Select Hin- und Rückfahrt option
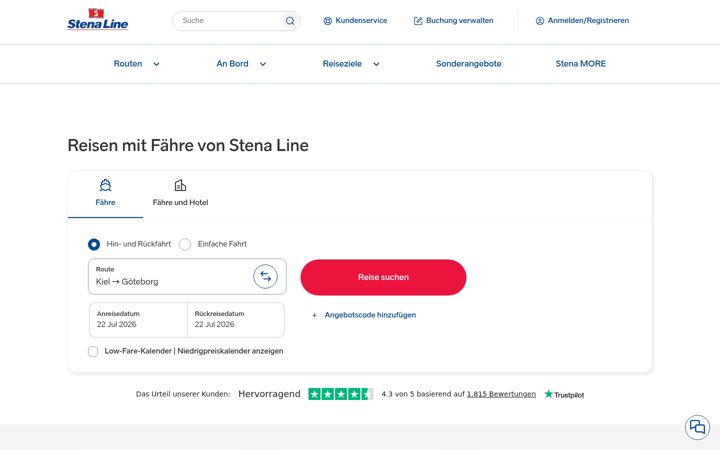Viewport: 720px width, 450px height. [94, 244]
